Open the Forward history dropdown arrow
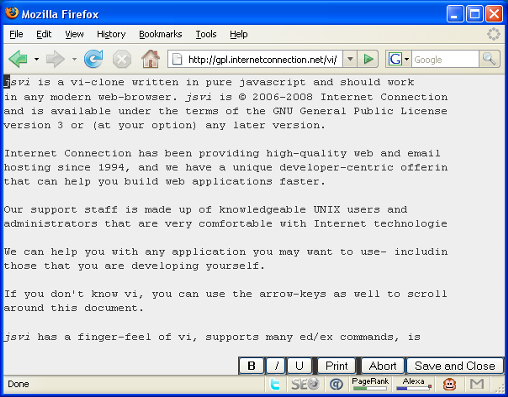 [74, 60]
